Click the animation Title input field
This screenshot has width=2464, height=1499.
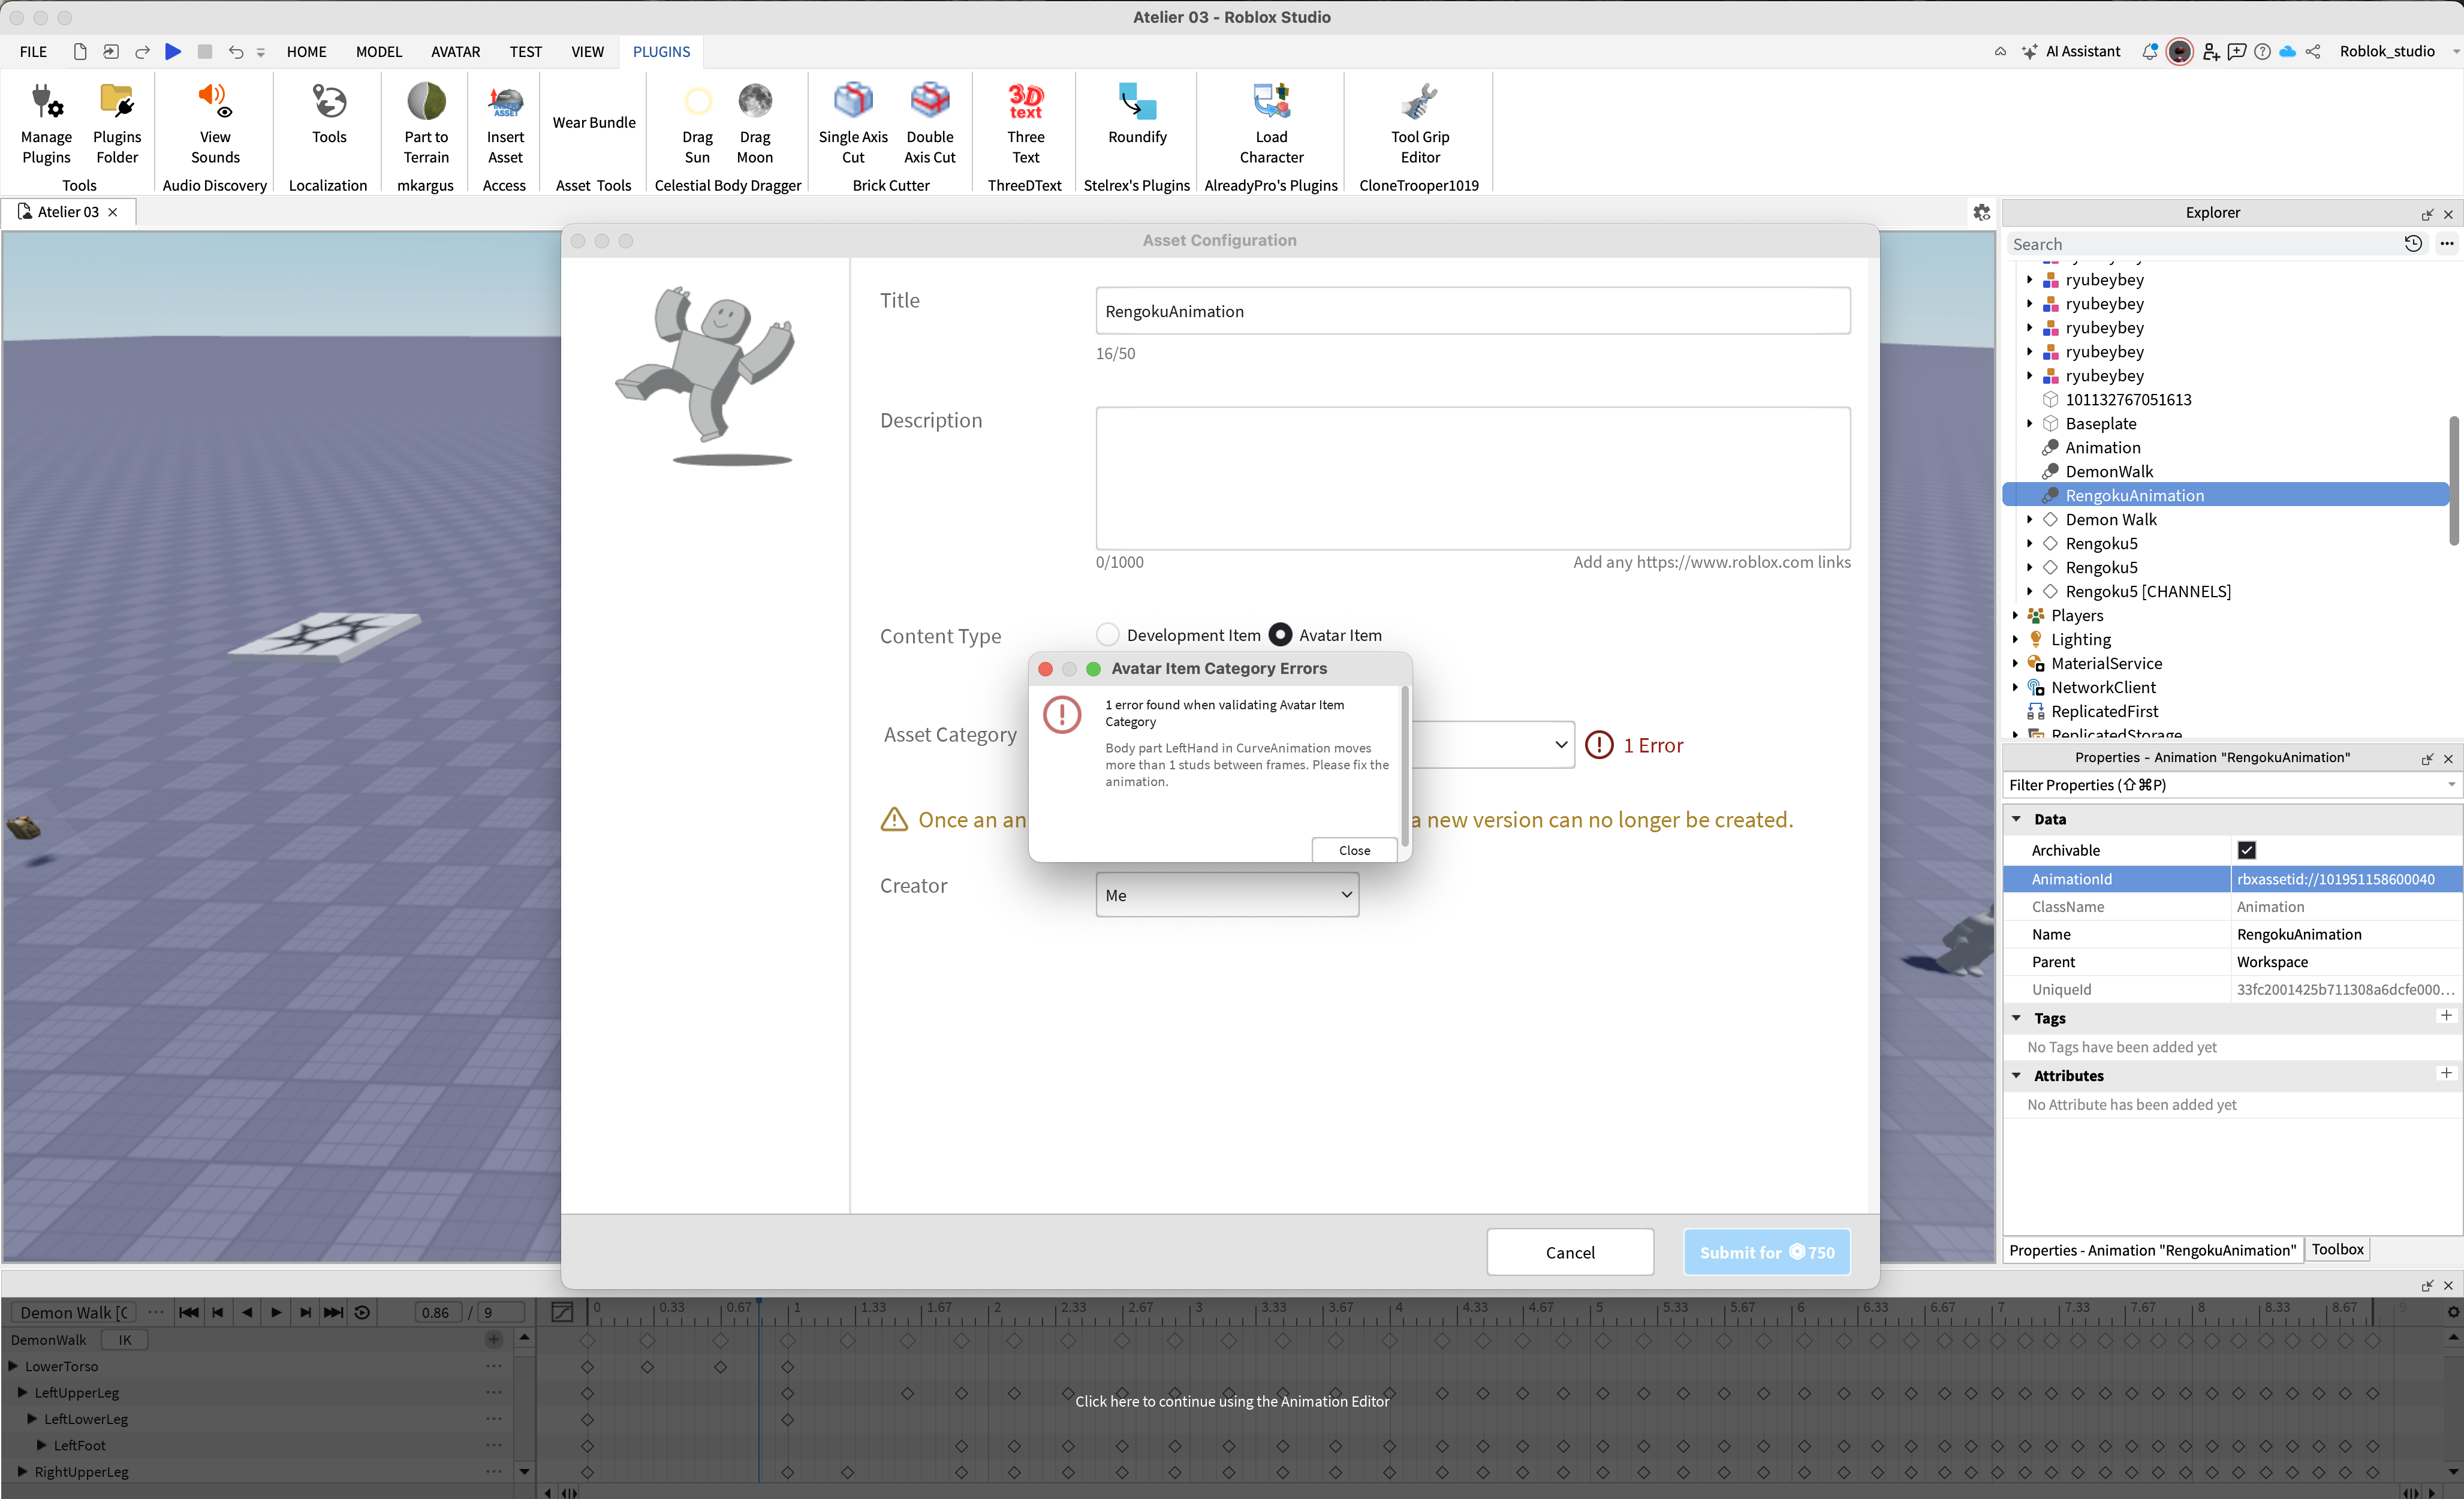(1473, 311)
